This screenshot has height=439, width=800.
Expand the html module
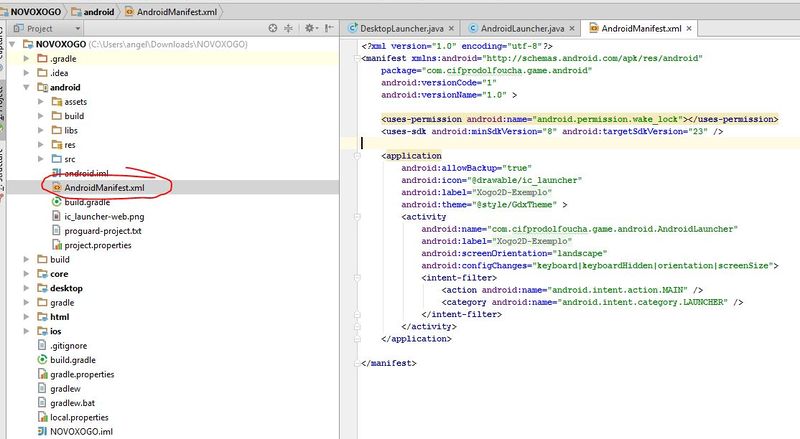[x=26, y=316]
